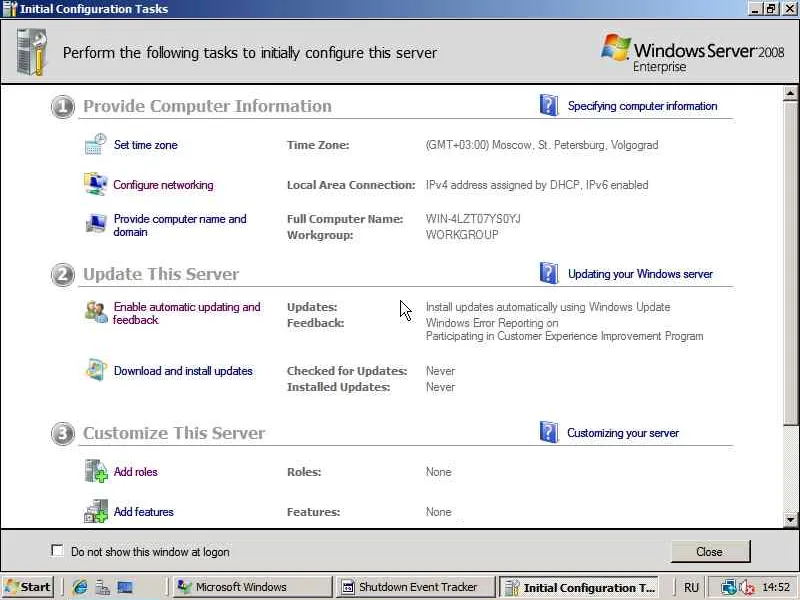The width and height of the screenshot is (800, 600).
Task: Click the network status tray icon
Action: [x=730, y=588]
